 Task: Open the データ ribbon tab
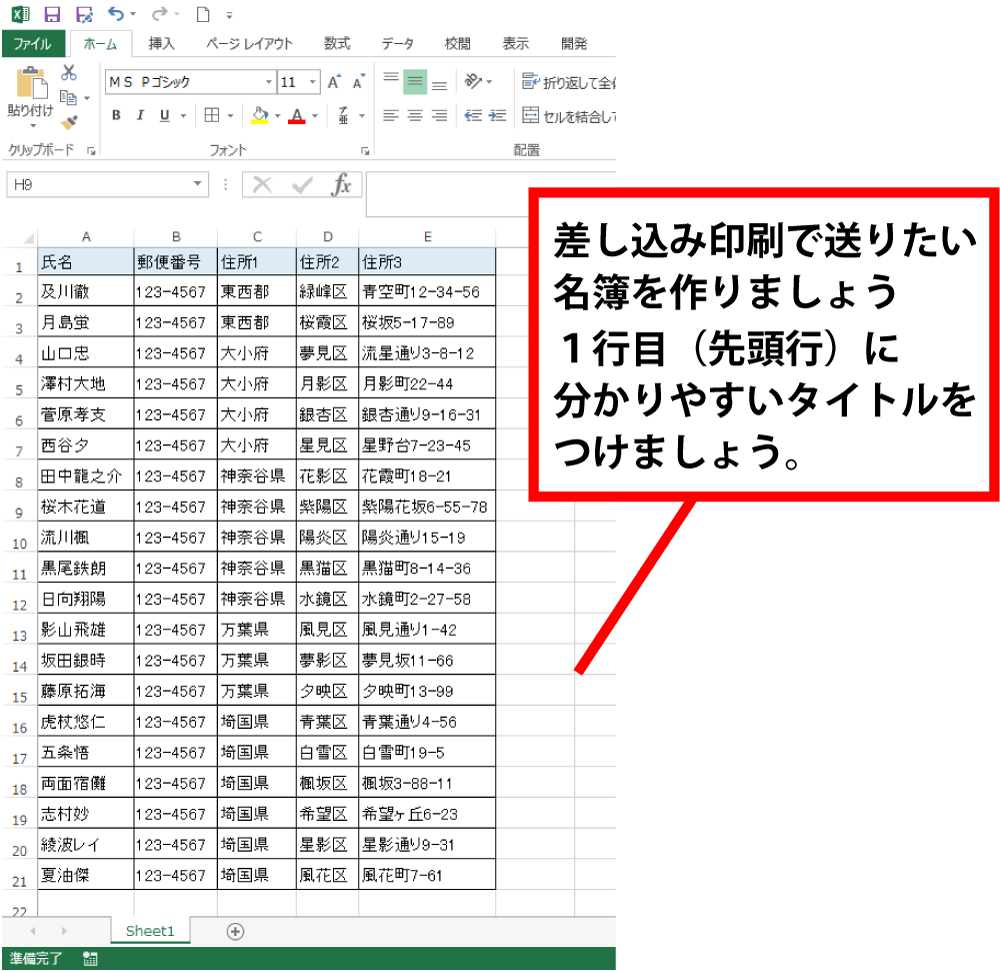(x=397, y=44)
